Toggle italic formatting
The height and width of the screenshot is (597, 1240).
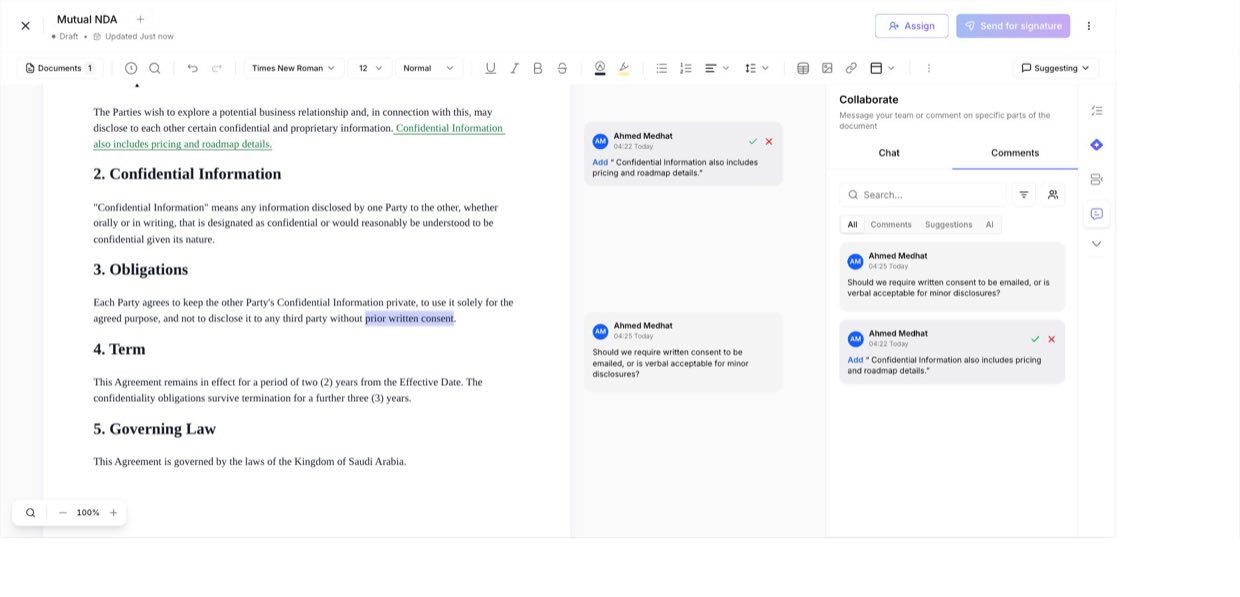click(514, 68)
